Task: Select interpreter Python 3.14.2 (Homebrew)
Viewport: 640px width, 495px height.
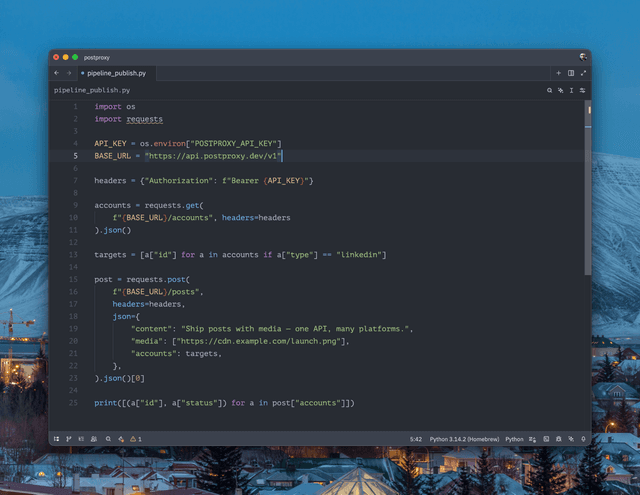Action: point(464,439)
